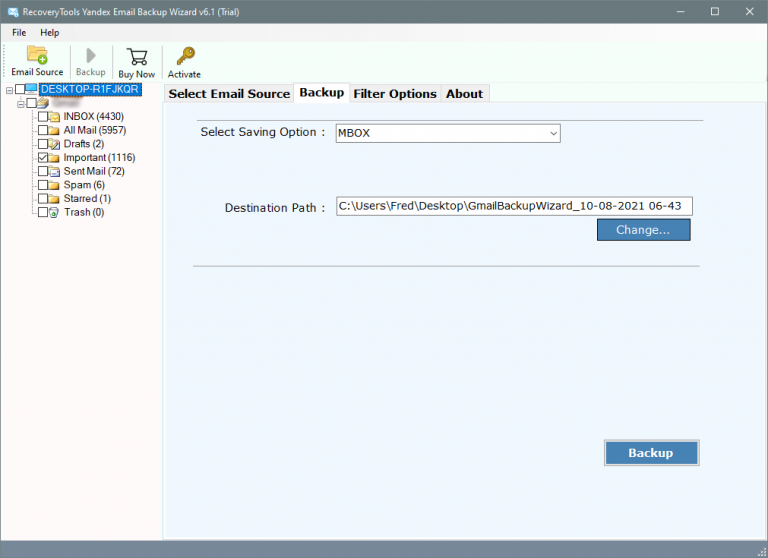Tick the Spam folder checkbox
This screenshot has height=558, width=768.
pos(42,185)
